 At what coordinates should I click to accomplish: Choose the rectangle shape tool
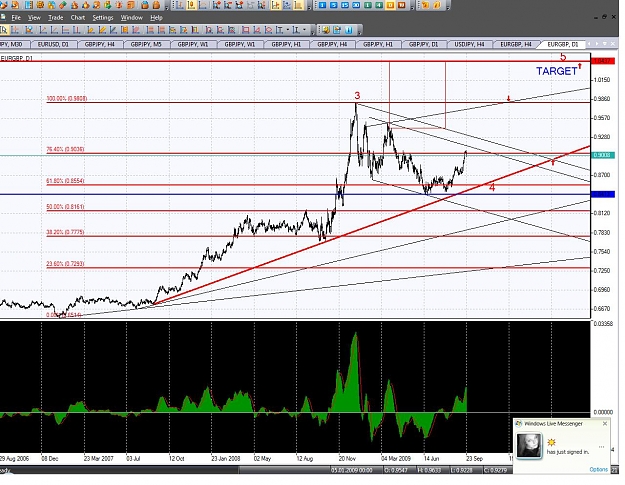point(246,30)
